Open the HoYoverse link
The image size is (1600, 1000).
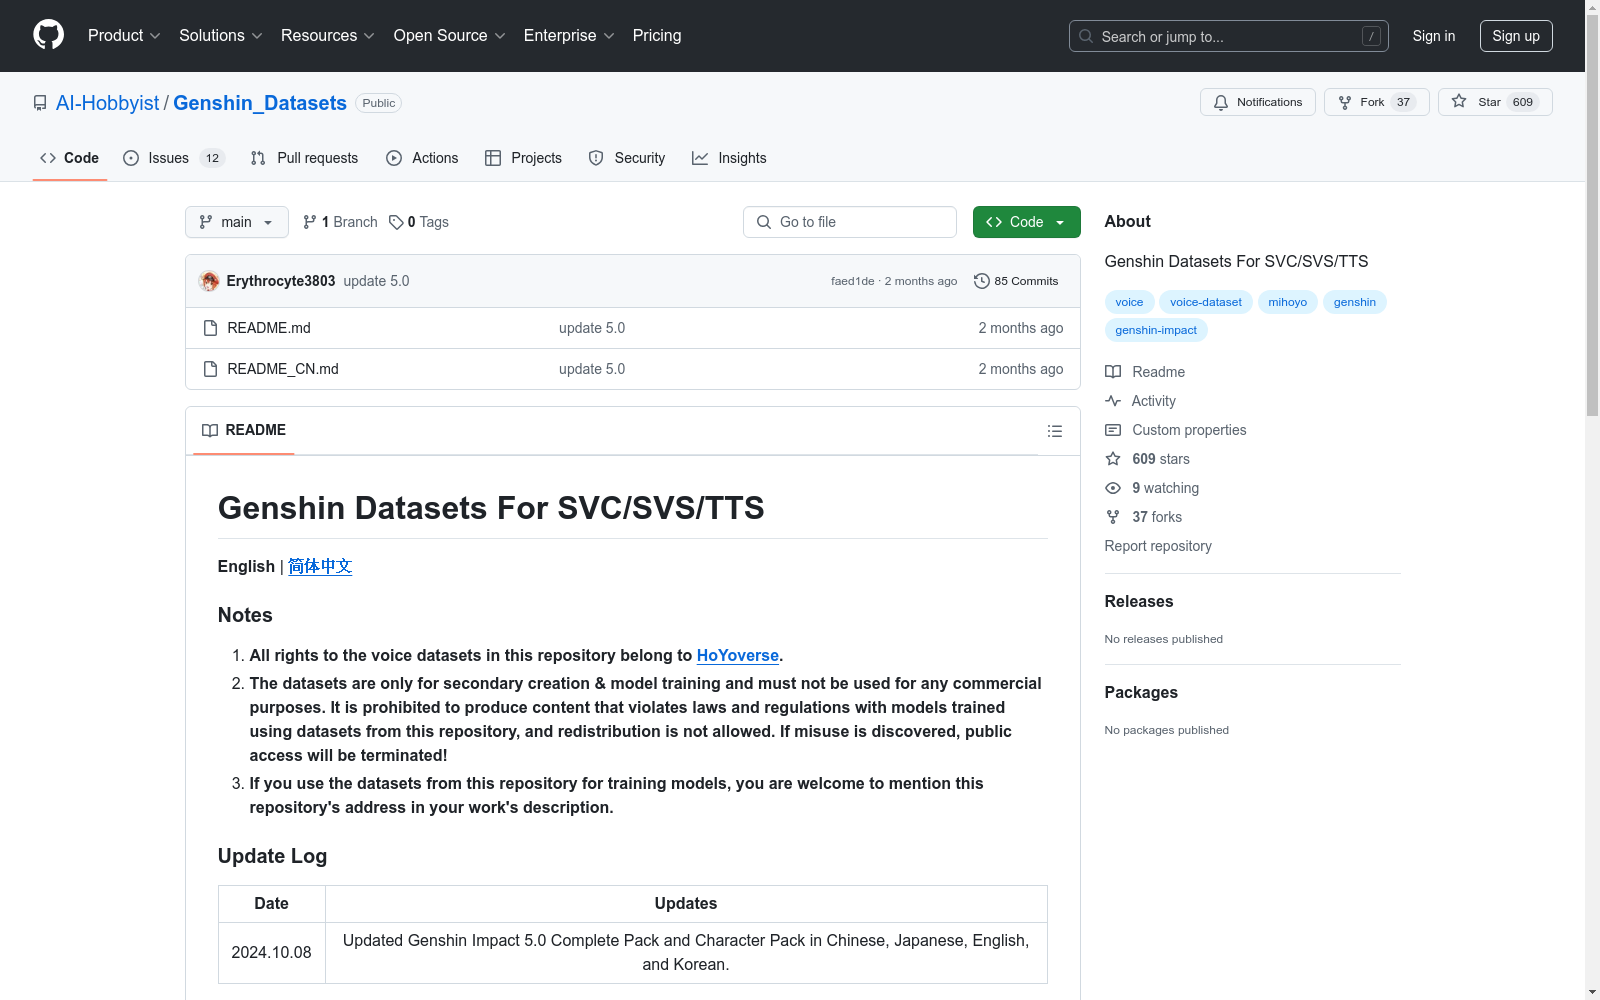tap(737, 656)
